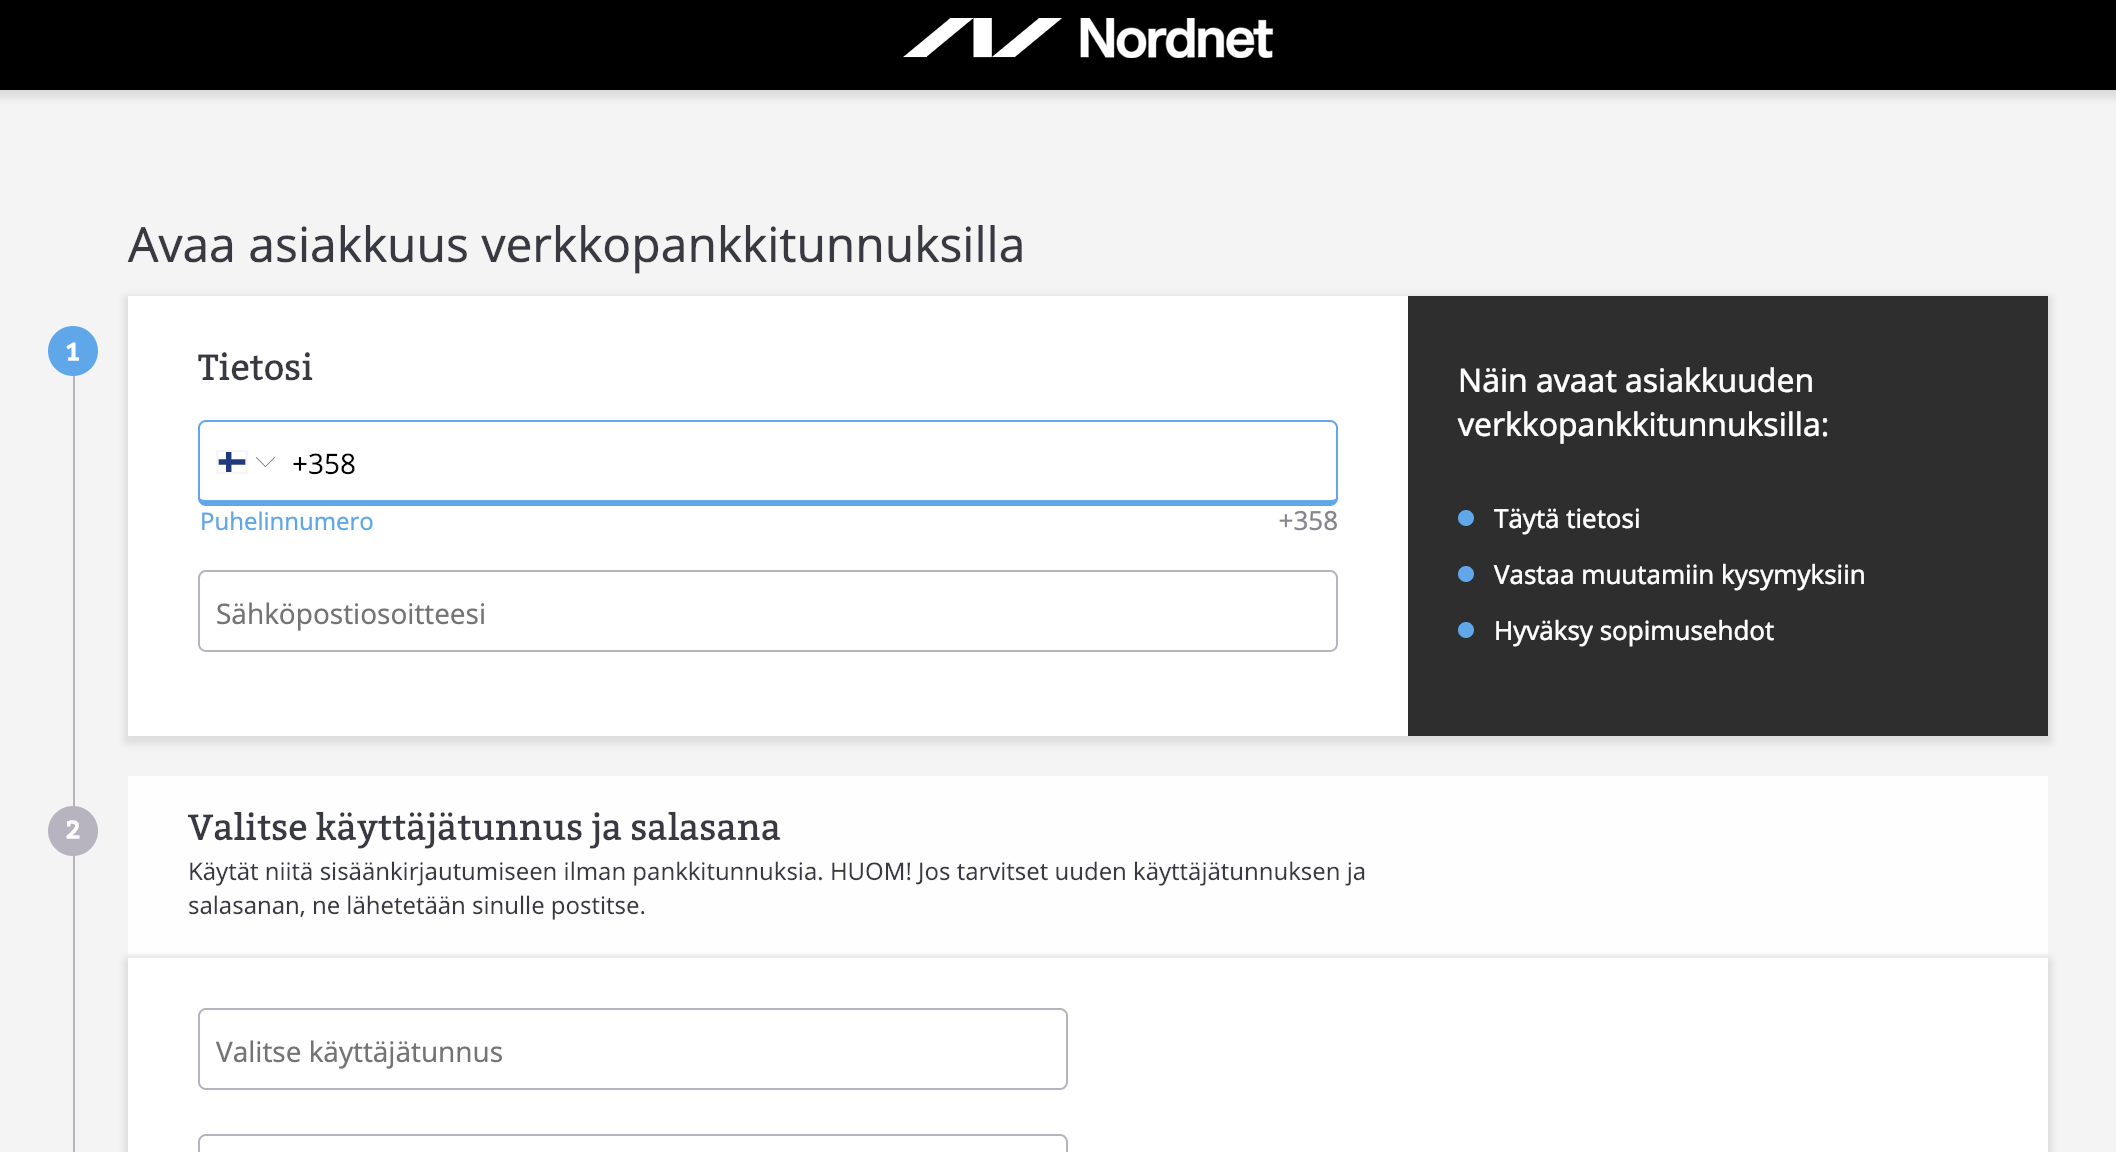Click the Nordnet wordmark in header
2116x1152 pixels.
coord(1175,39)
